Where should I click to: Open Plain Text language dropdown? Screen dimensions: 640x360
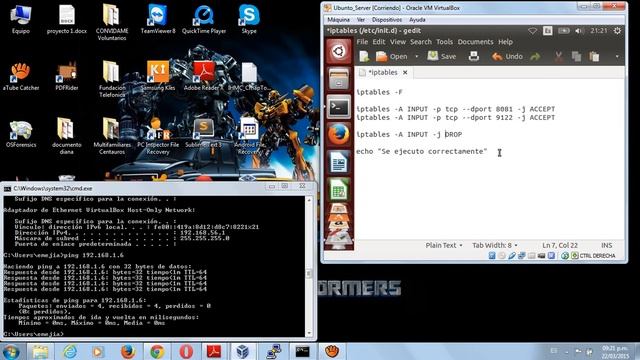pyautogui.click(x=444, y=245)
